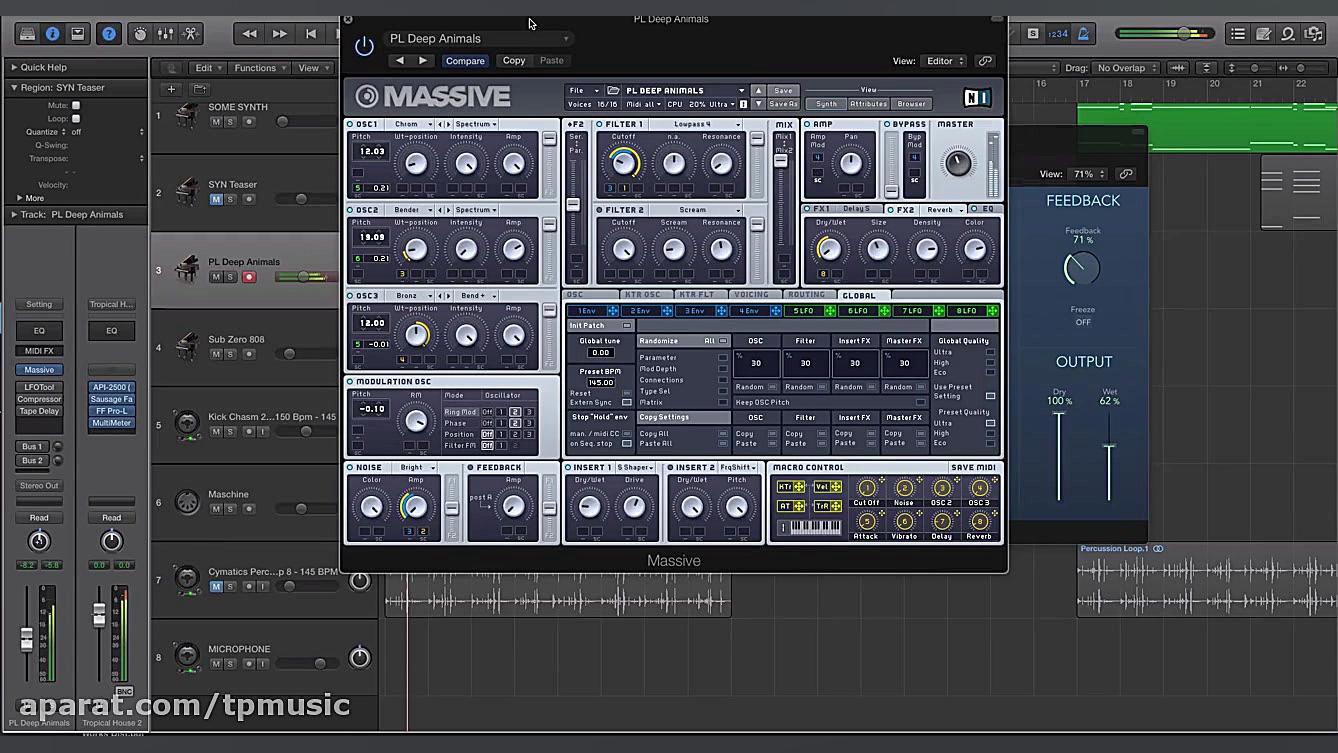Open the Note Pads icon in toolbar
The image size is (1338, 753).
1262,33
